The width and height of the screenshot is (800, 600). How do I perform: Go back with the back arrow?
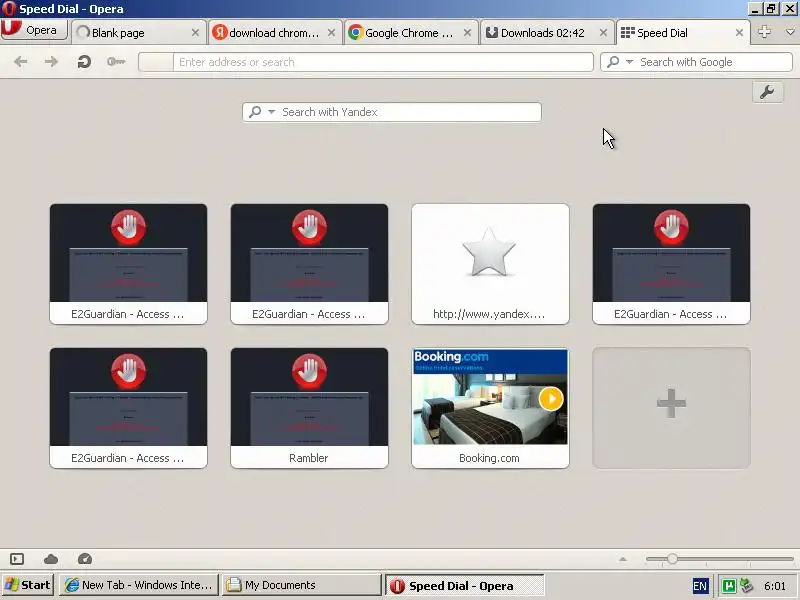tap(20, 62)
